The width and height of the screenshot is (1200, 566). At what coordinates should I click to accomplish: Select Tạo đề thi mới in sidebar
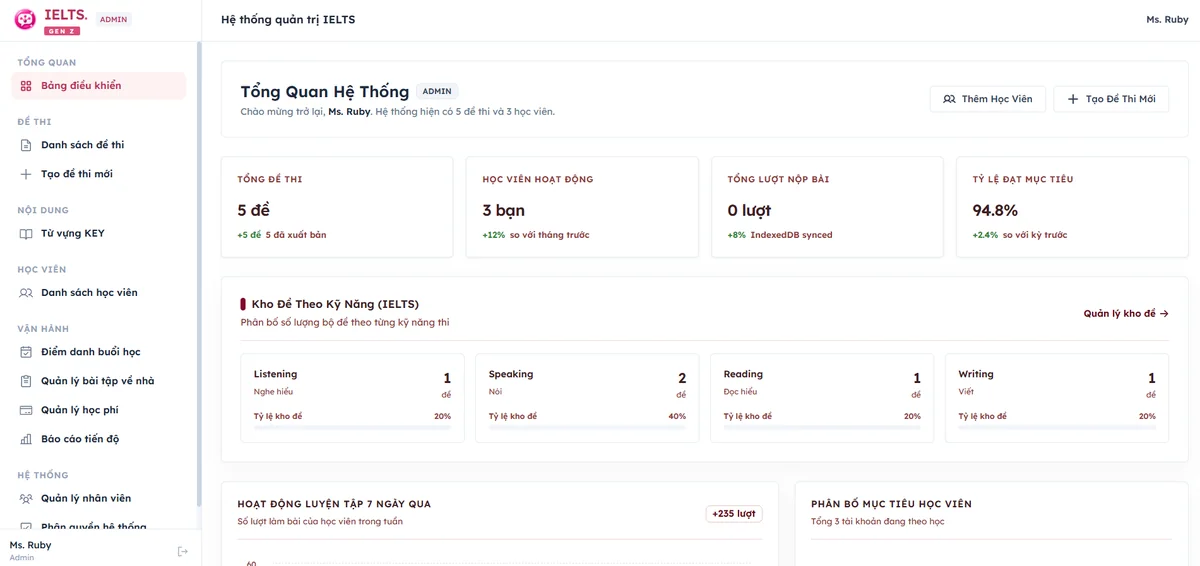pyautogui.click(x=99, y=174)
